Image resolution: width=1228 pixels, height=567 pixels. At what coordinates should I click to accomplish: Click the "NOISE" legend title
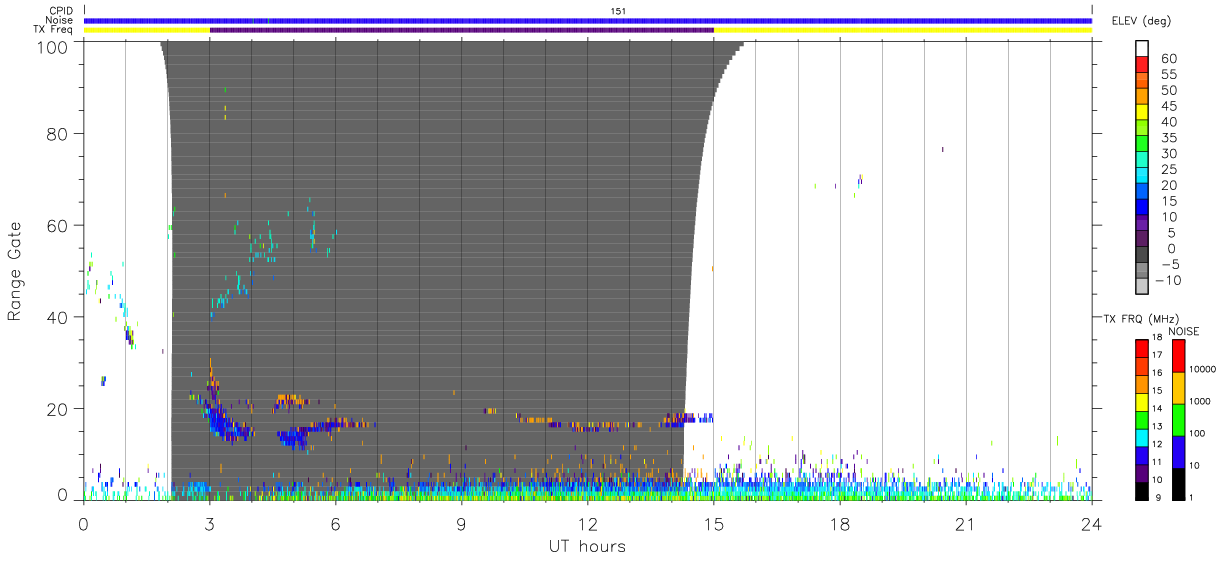click(x=1183, y=331)
